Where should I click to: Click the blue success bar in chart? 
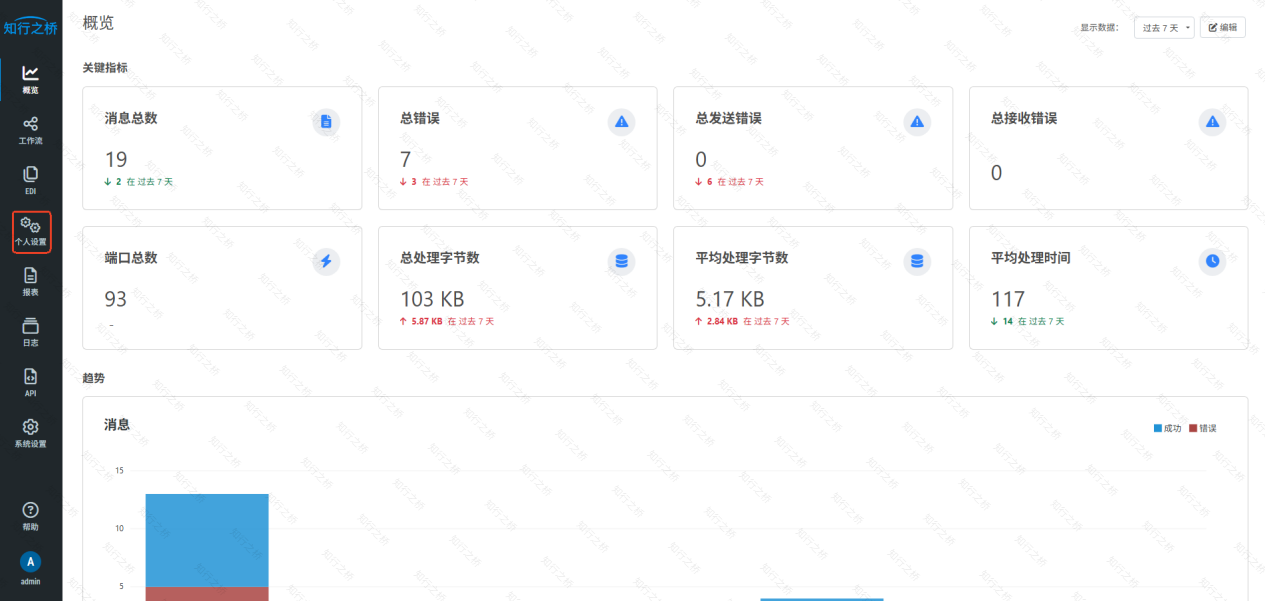click(207, 540)
